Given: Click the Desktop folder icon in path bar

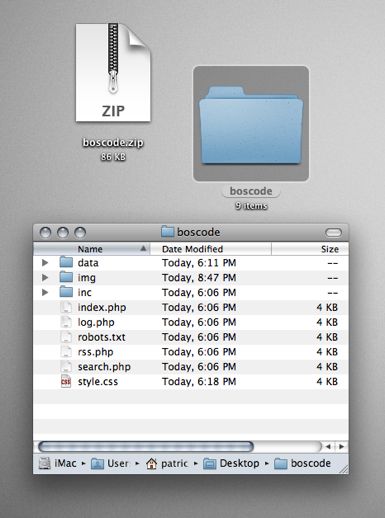Looking at the screenshot, I should (x=210, y=464).
